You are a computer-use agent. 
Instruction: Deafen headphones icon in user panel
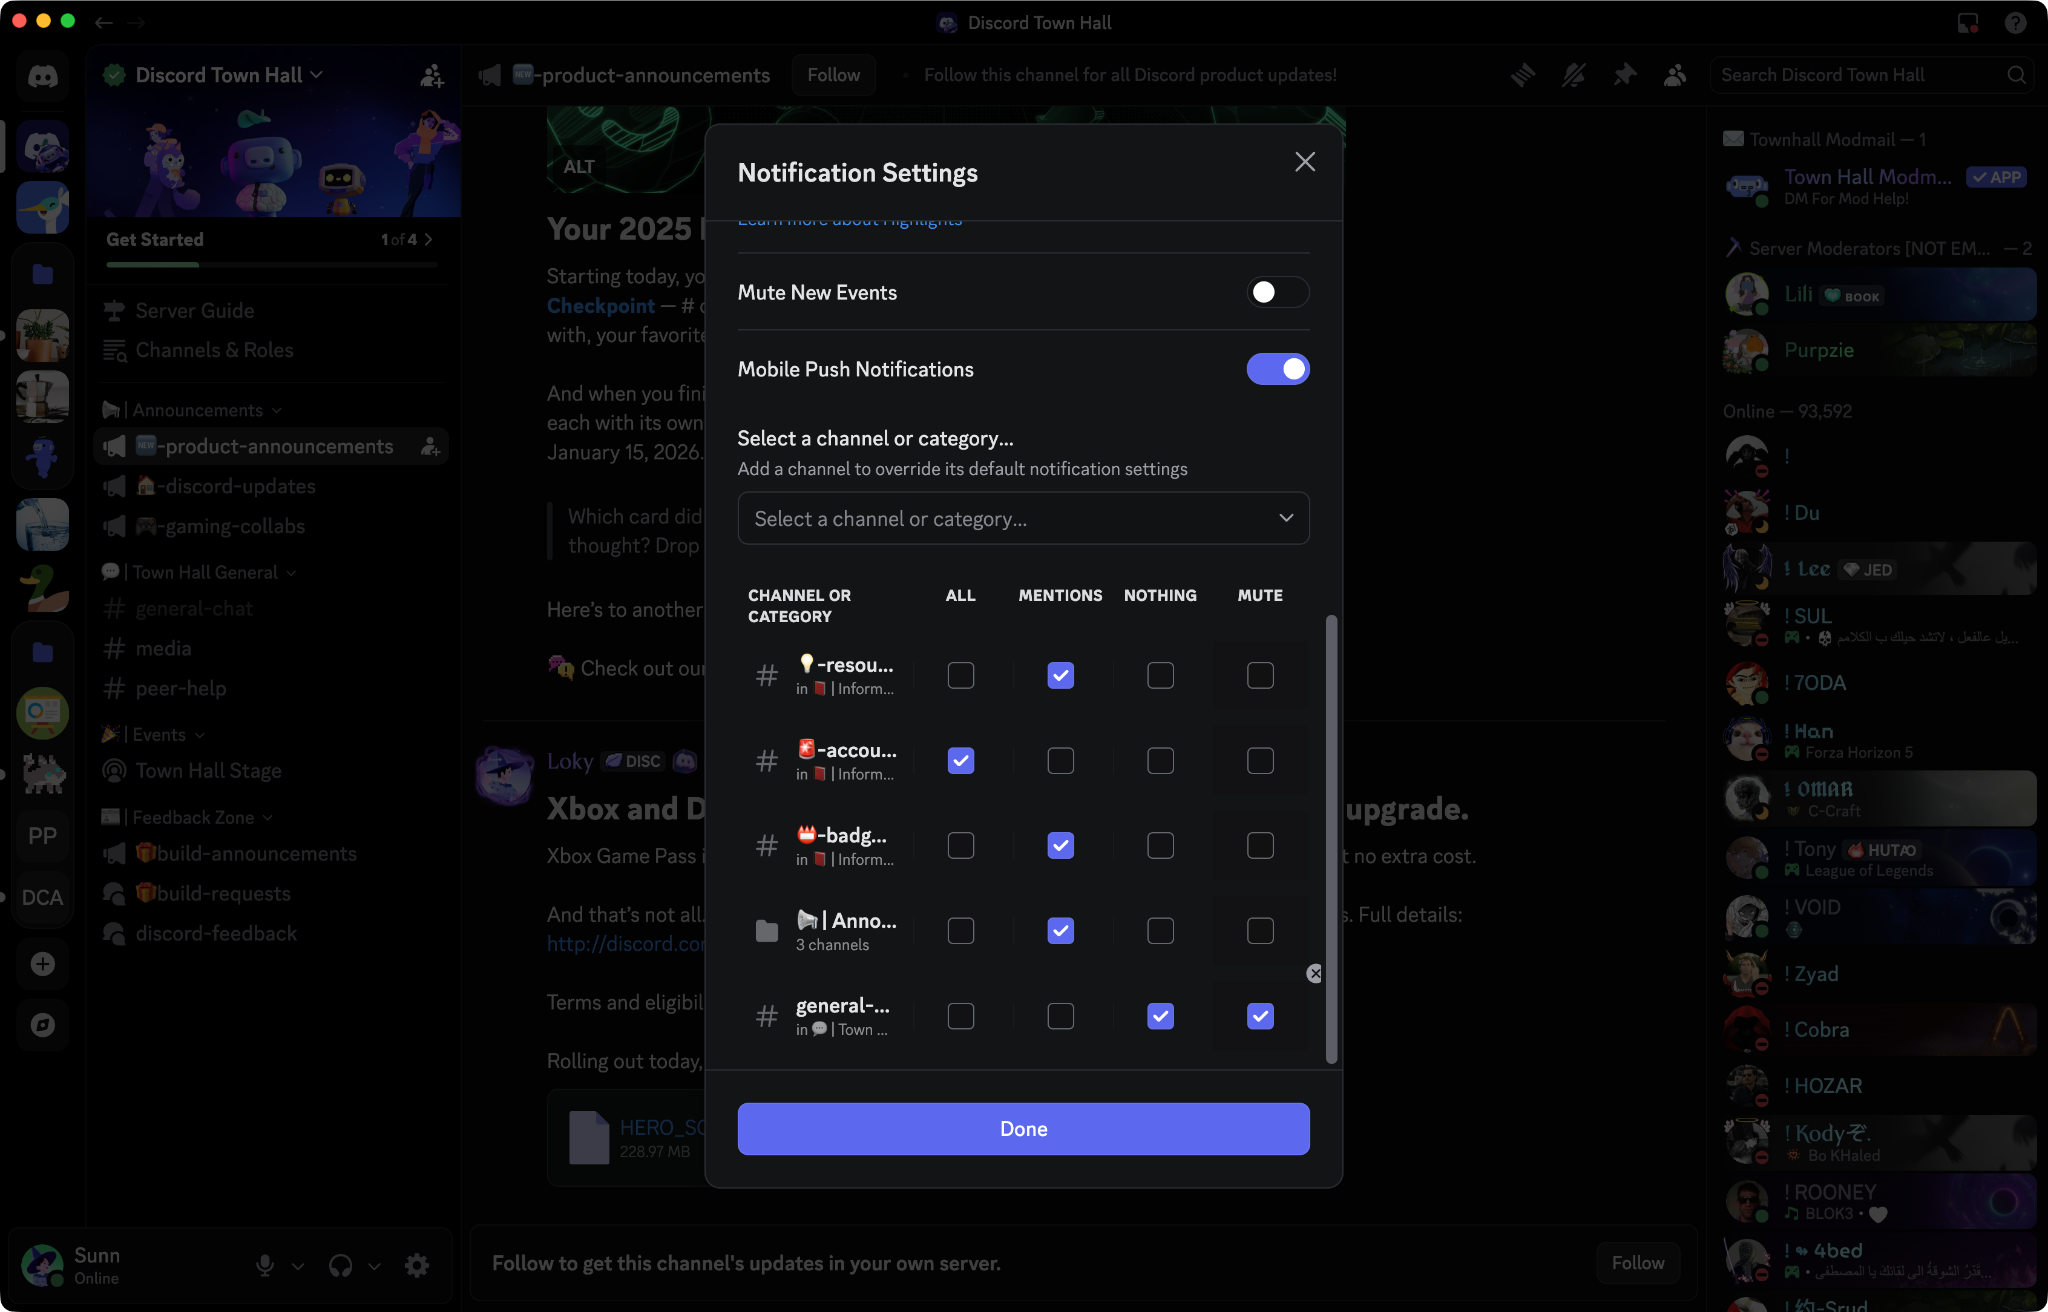341,1266
